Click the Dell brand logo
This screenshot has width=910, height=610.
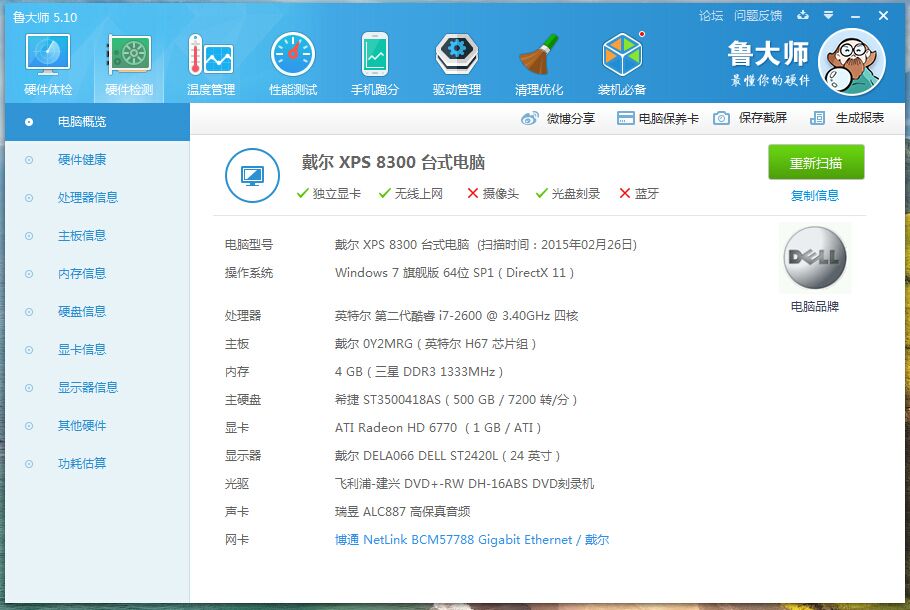pyautogui.click(x=815, y=258)
